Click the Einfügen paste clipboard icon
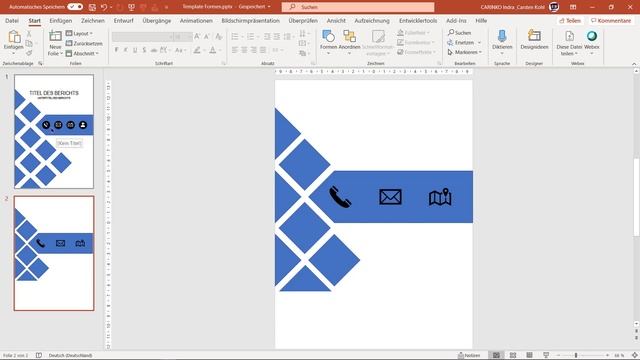The height and width of the screenshot is (360, 640). [x=14, y=37]
